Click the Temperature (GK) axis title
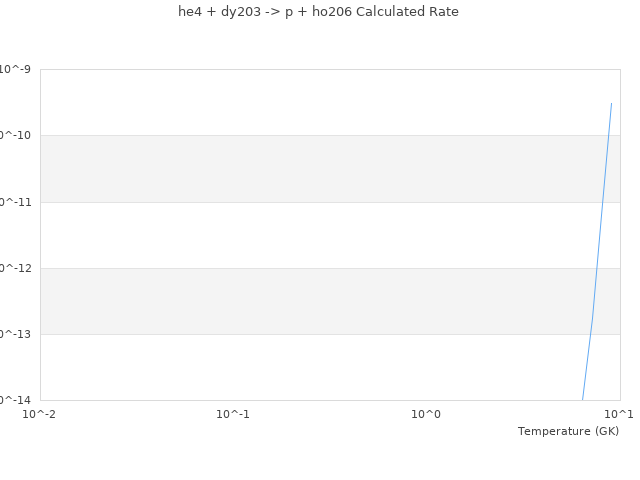 coord(568,431)
